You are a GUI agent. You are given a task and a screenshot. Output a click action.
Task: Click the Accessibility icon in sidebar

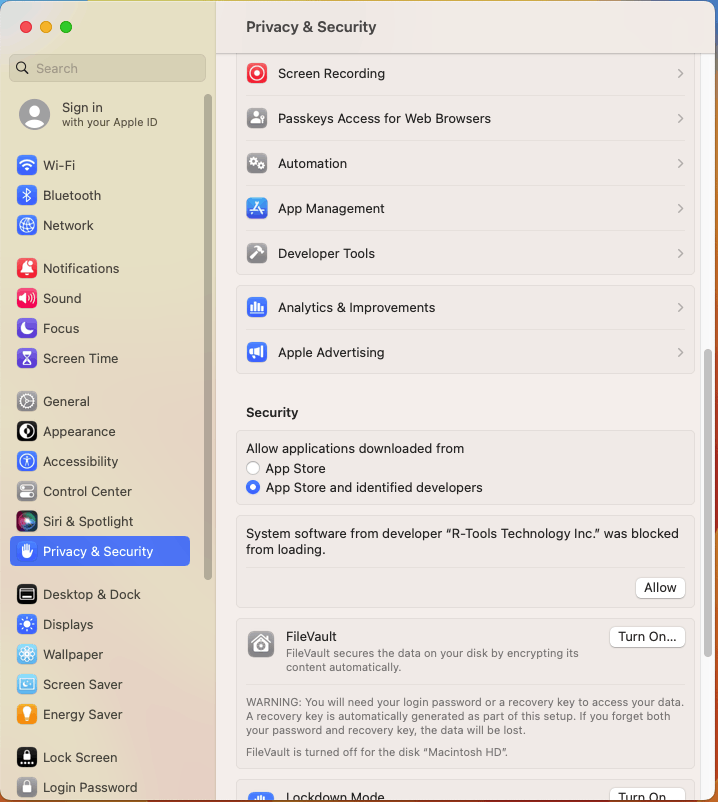click(x=27, y=461)
